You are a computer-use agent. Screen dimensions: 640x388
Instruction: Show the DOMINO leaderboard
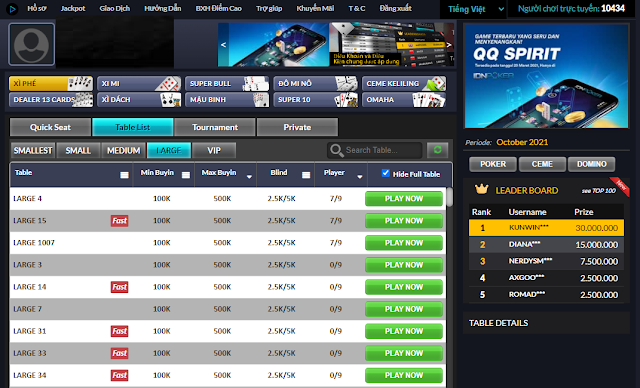(x=591, y=164)
